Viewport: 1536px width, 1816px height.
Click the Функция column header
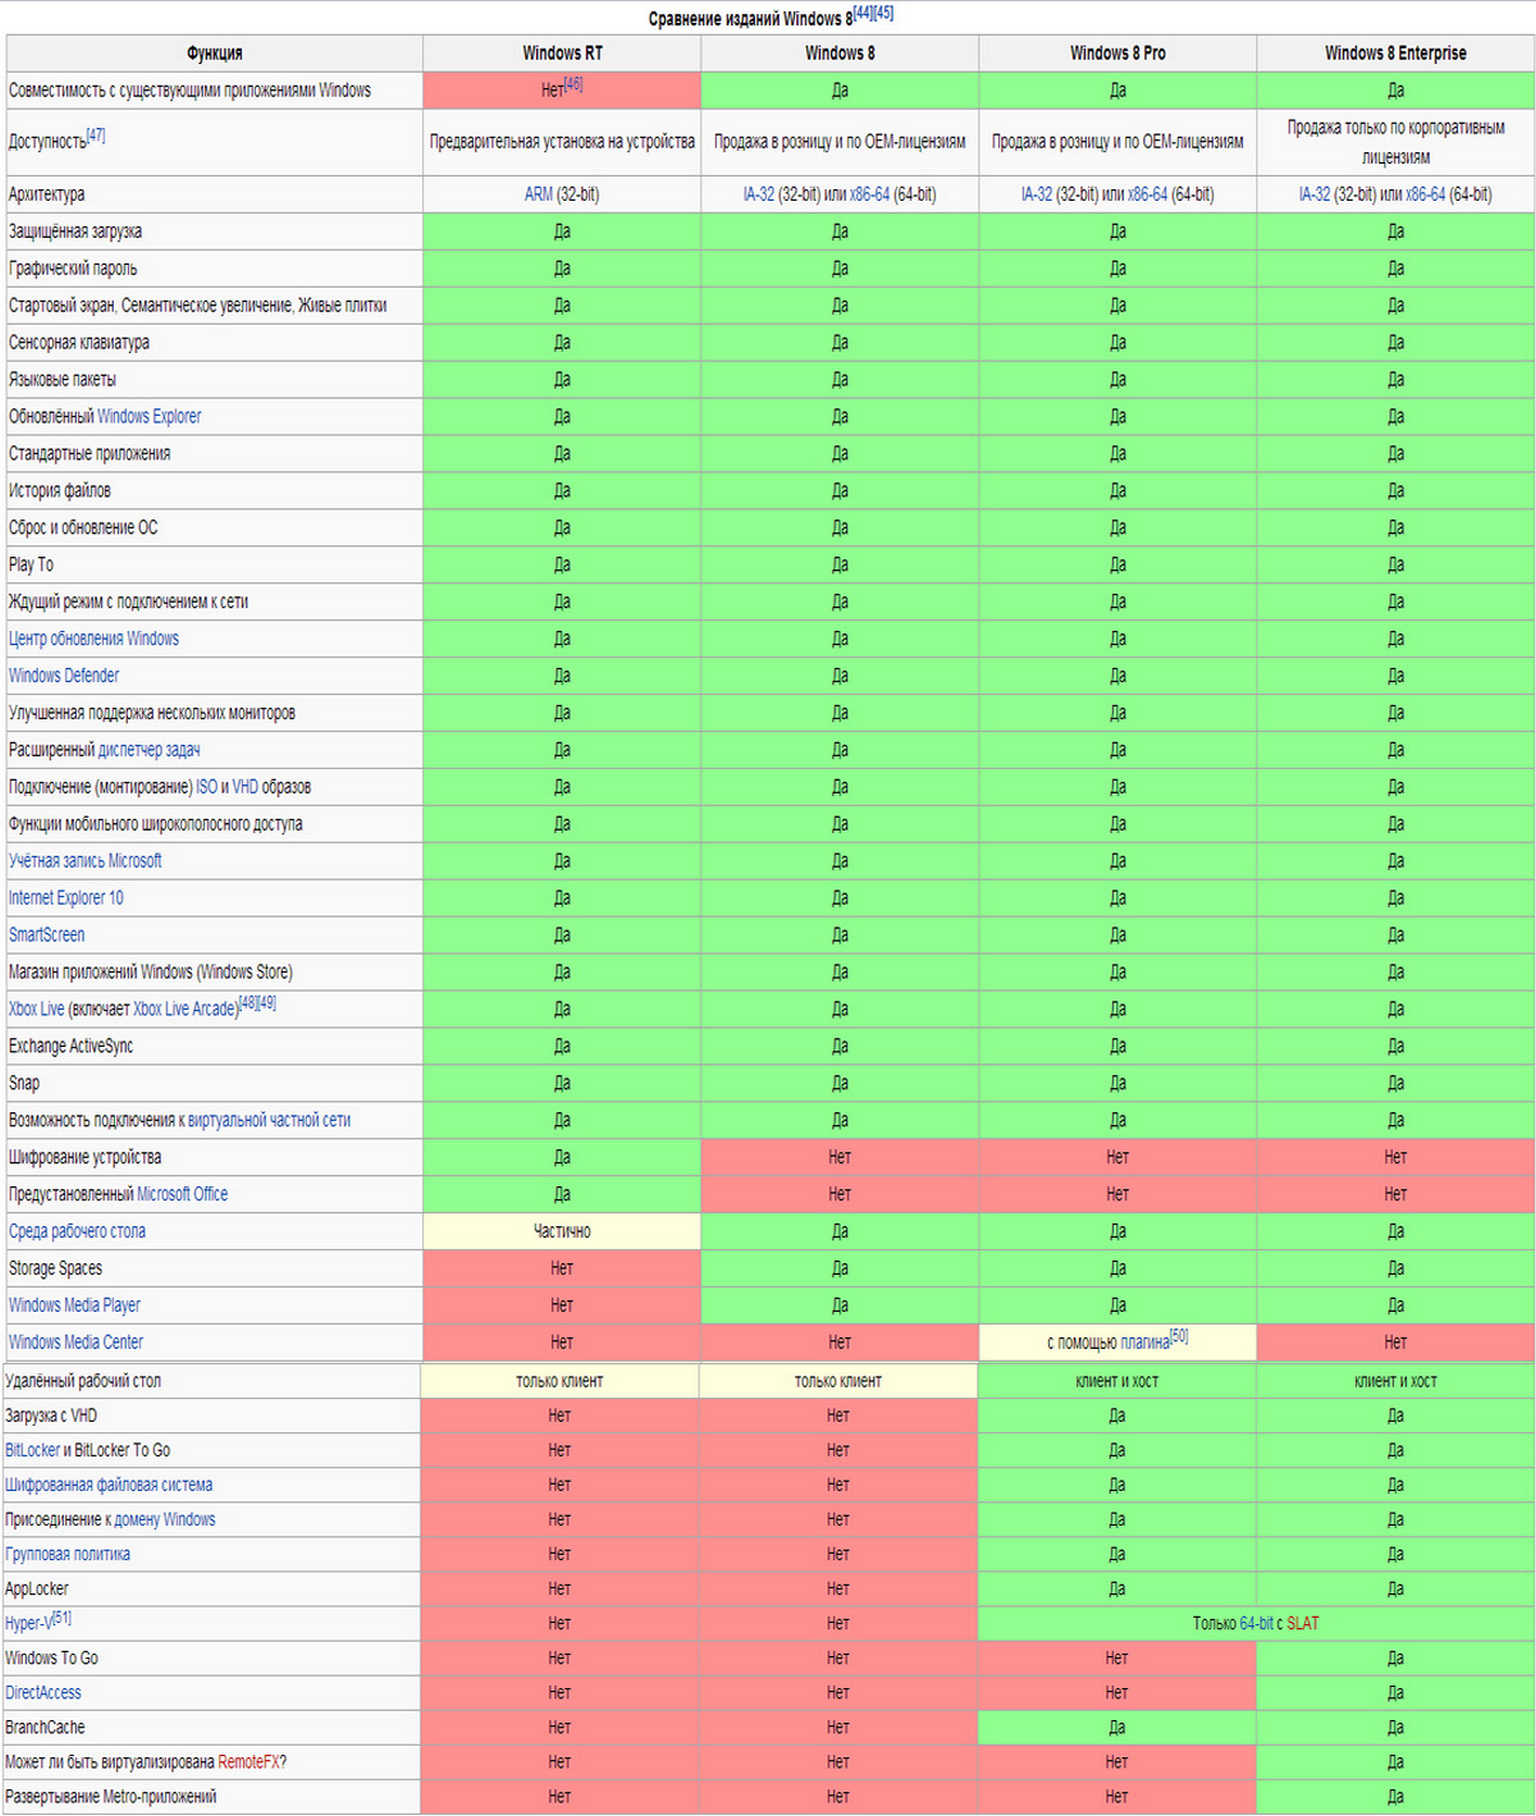point(214,53)
